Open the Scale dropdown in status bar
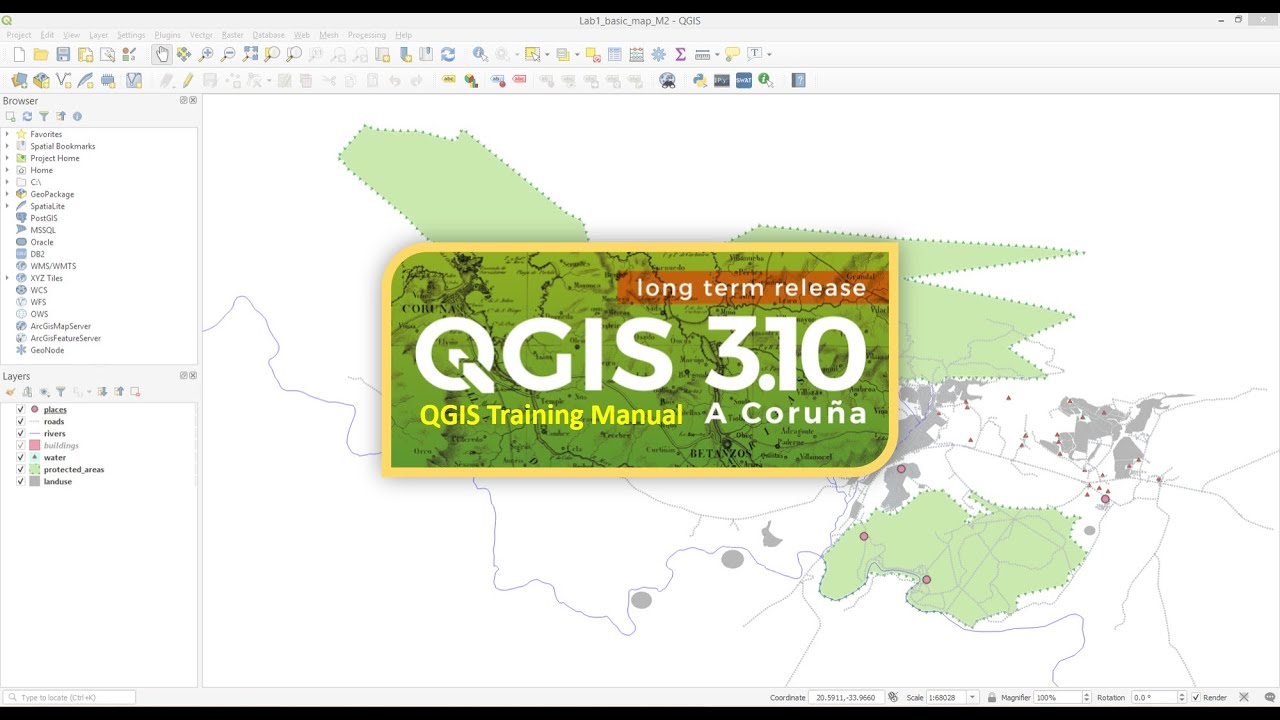 [972, 697]
